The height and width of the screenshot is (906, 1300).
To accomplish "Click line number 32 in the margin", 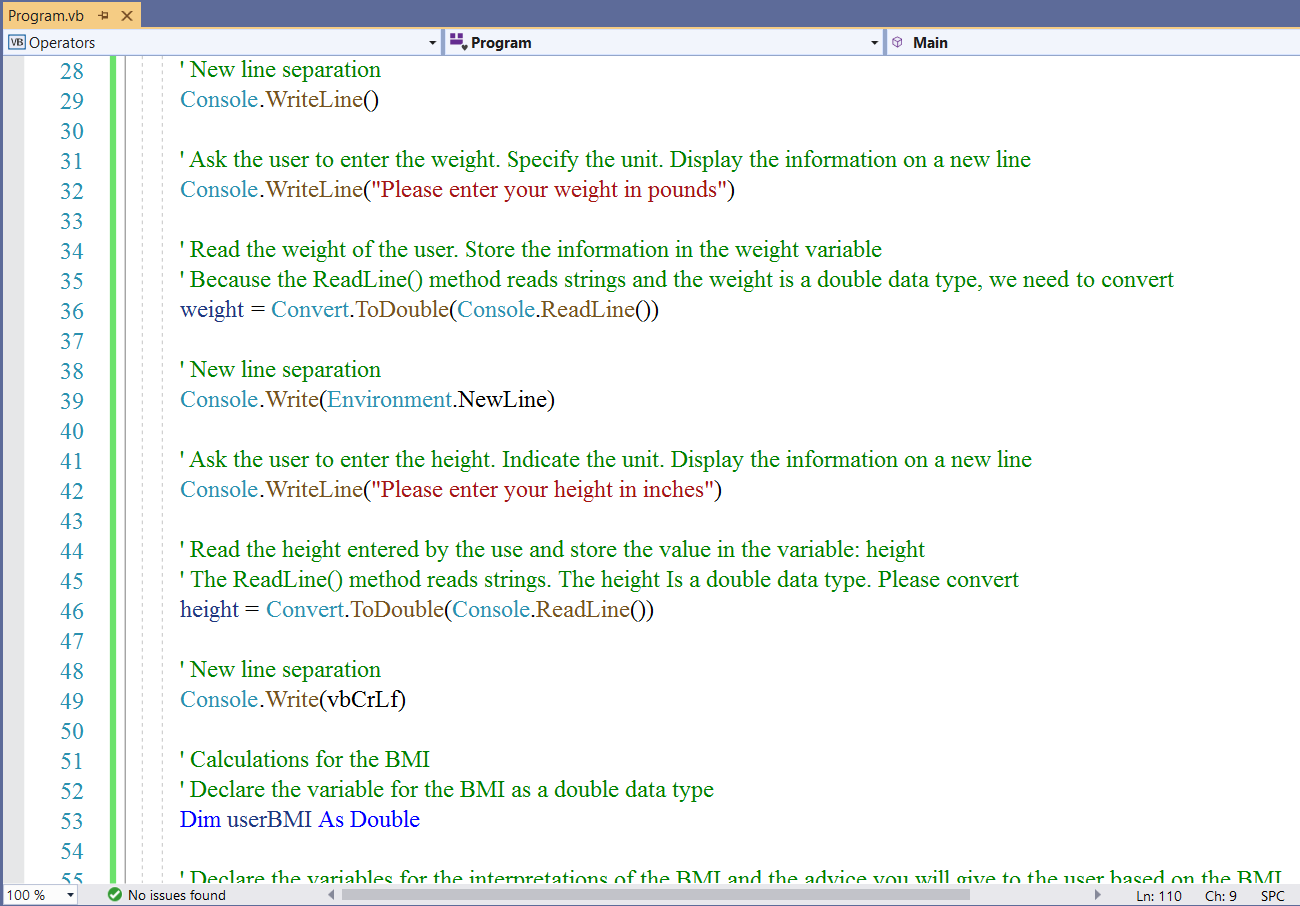I will (72, 191).
